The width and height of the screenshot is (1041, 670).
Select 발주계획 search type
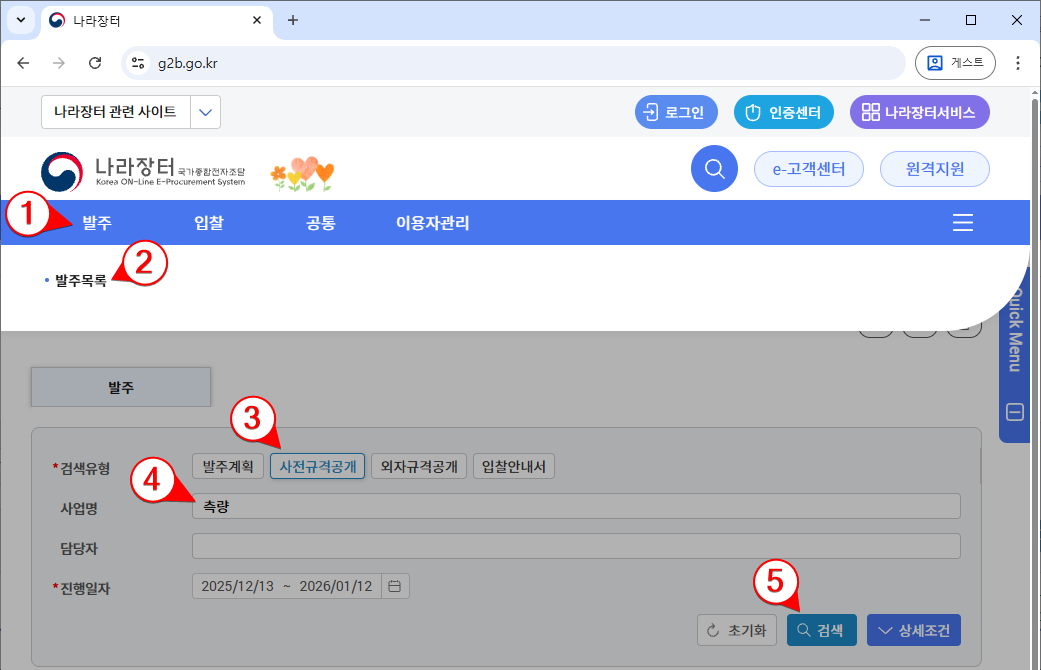tap(228, 467)
